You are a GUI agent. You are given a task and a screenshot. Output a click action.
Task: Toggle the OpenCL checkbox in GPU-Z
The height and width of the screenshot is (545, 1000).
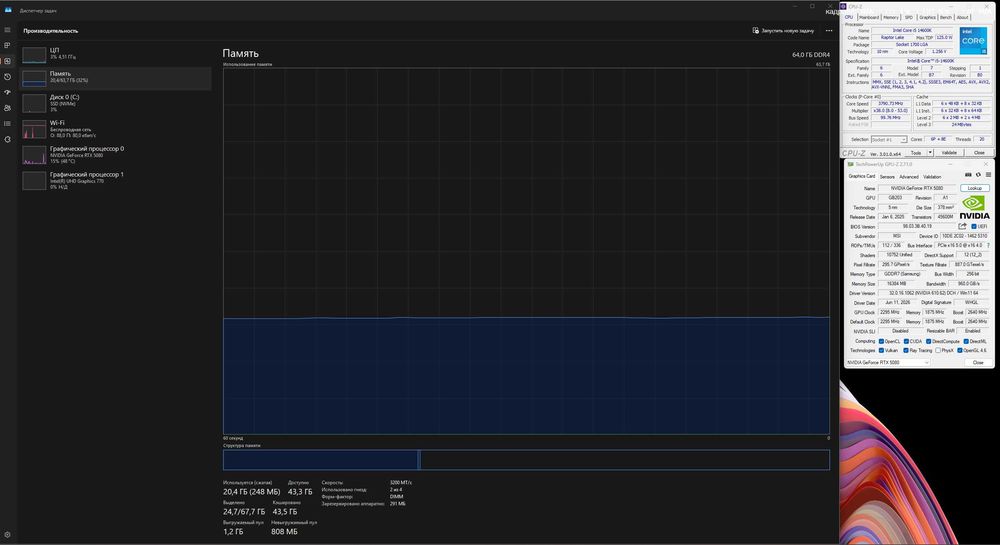pos(881,342)
